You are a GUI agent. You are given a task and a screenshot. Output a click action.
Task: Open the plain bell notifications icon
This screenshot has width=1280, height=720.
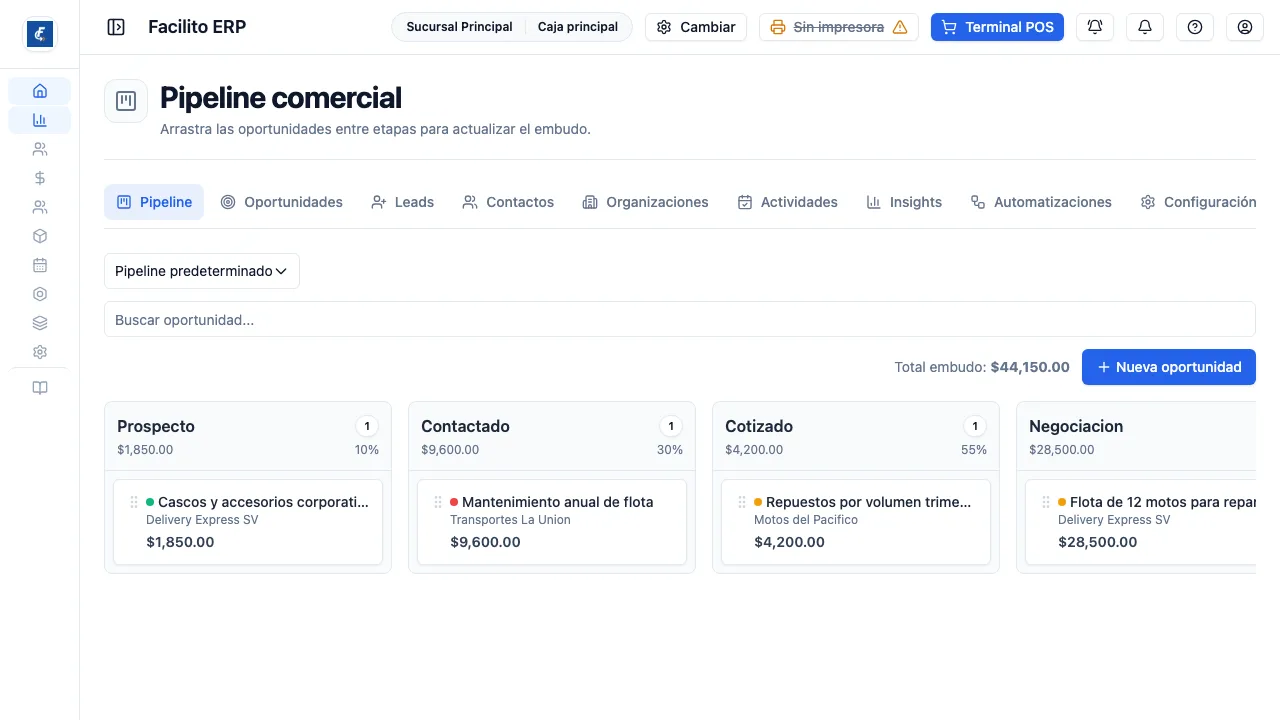tap(1145, 27)
